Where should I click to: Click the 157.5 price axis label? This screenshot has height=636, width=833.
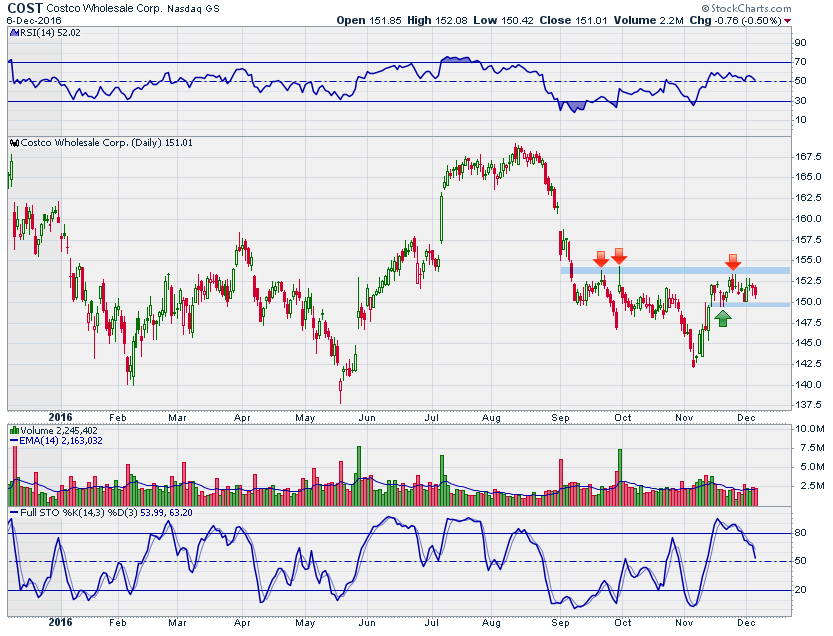[x=808, y=240]
